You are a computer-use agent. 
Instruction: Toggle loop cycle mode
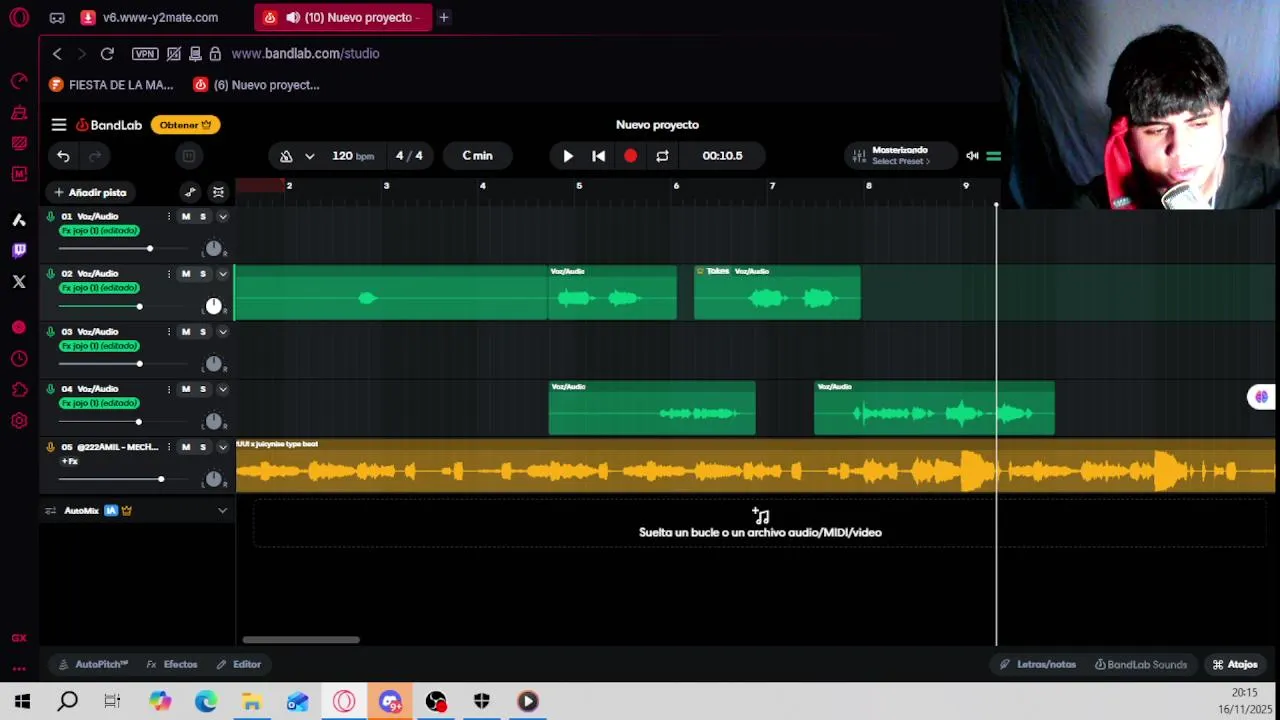(662, 156)
